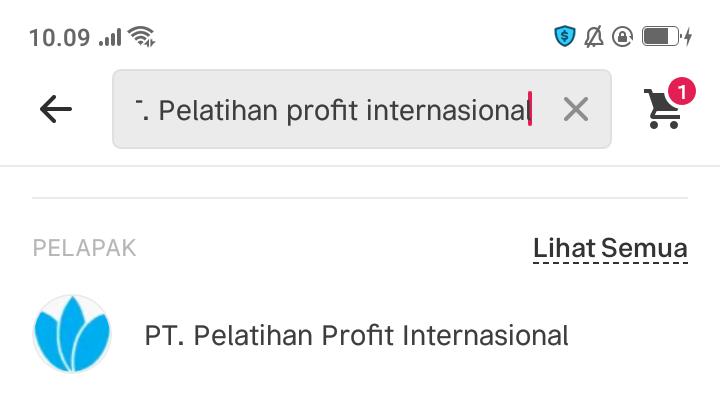720x415 pixels.
Task: Tap the charging bolt indicator
Action: [688, 37]
